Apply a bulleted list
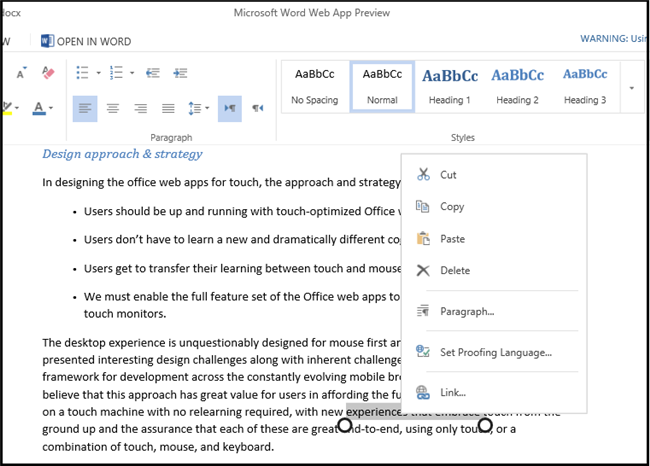 [82, 73]
